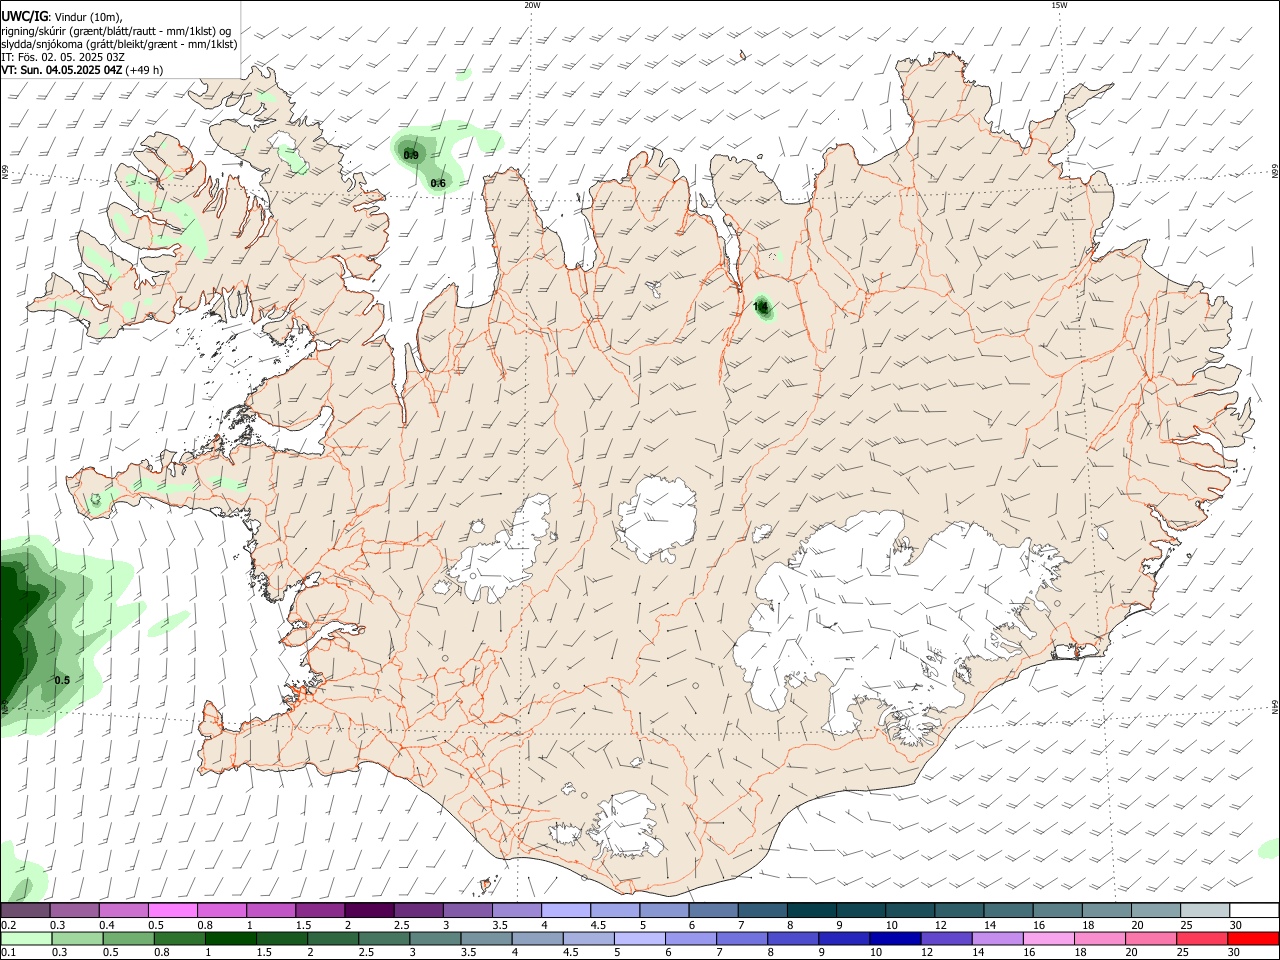The height and width of the screenshot is (960, 1280).
Task: Click the white swatch ending the upper color scale
Action: [1254, 910]
